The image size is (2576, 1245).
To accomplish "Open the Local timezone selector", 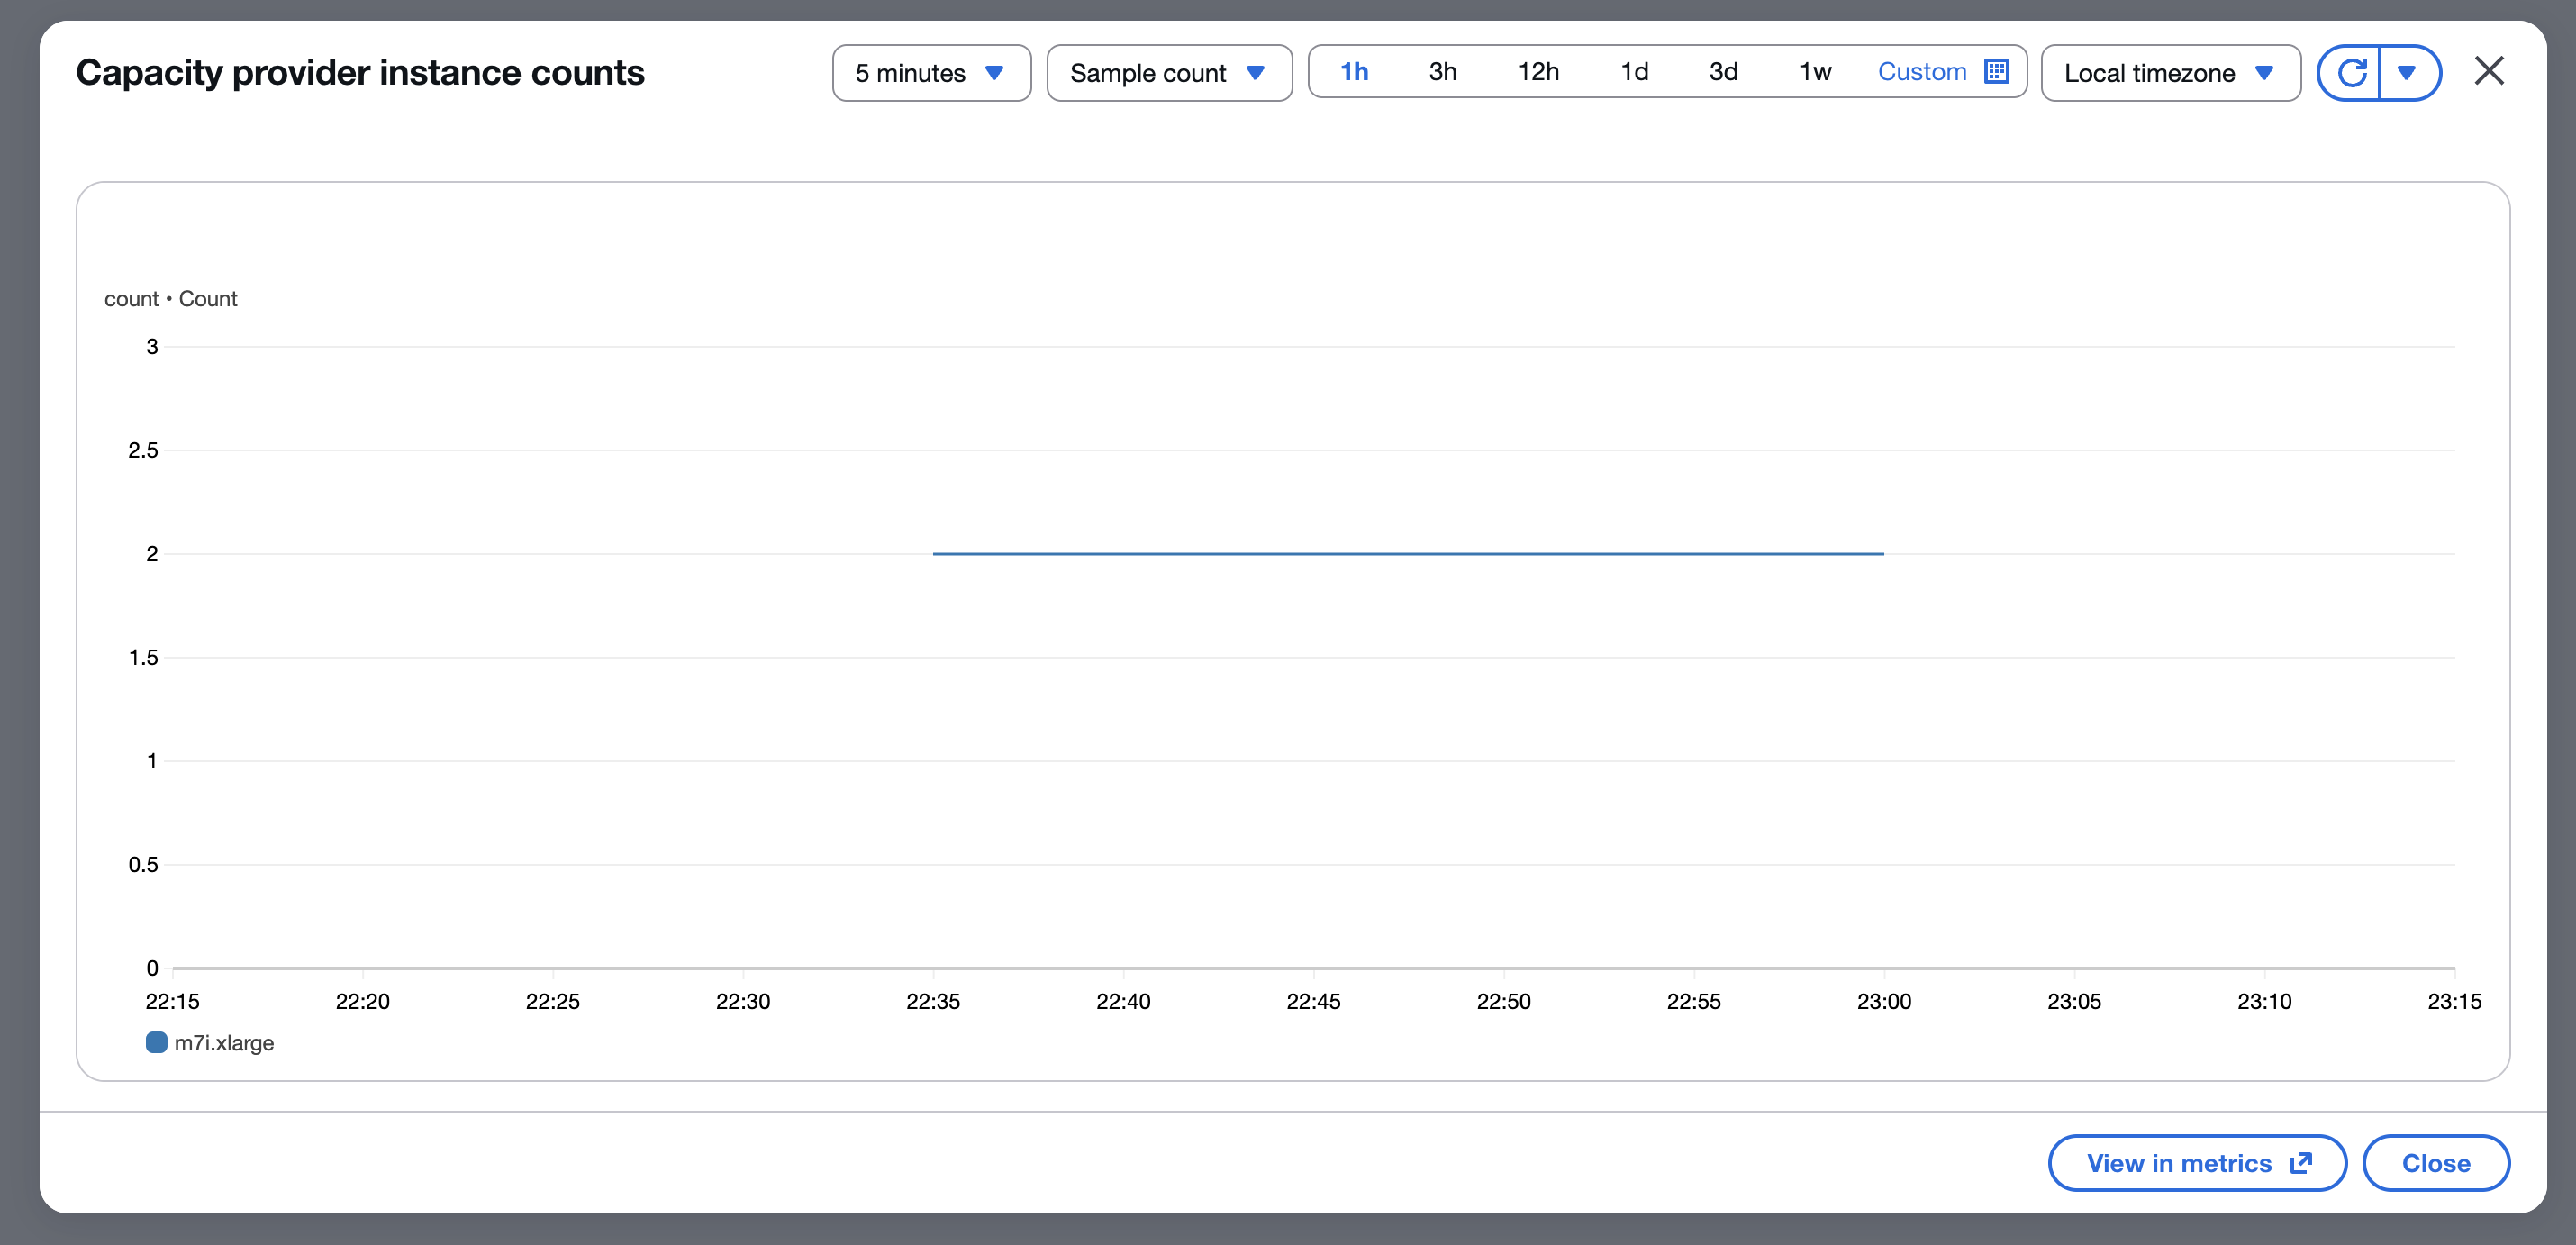I will coord(2169,73).
